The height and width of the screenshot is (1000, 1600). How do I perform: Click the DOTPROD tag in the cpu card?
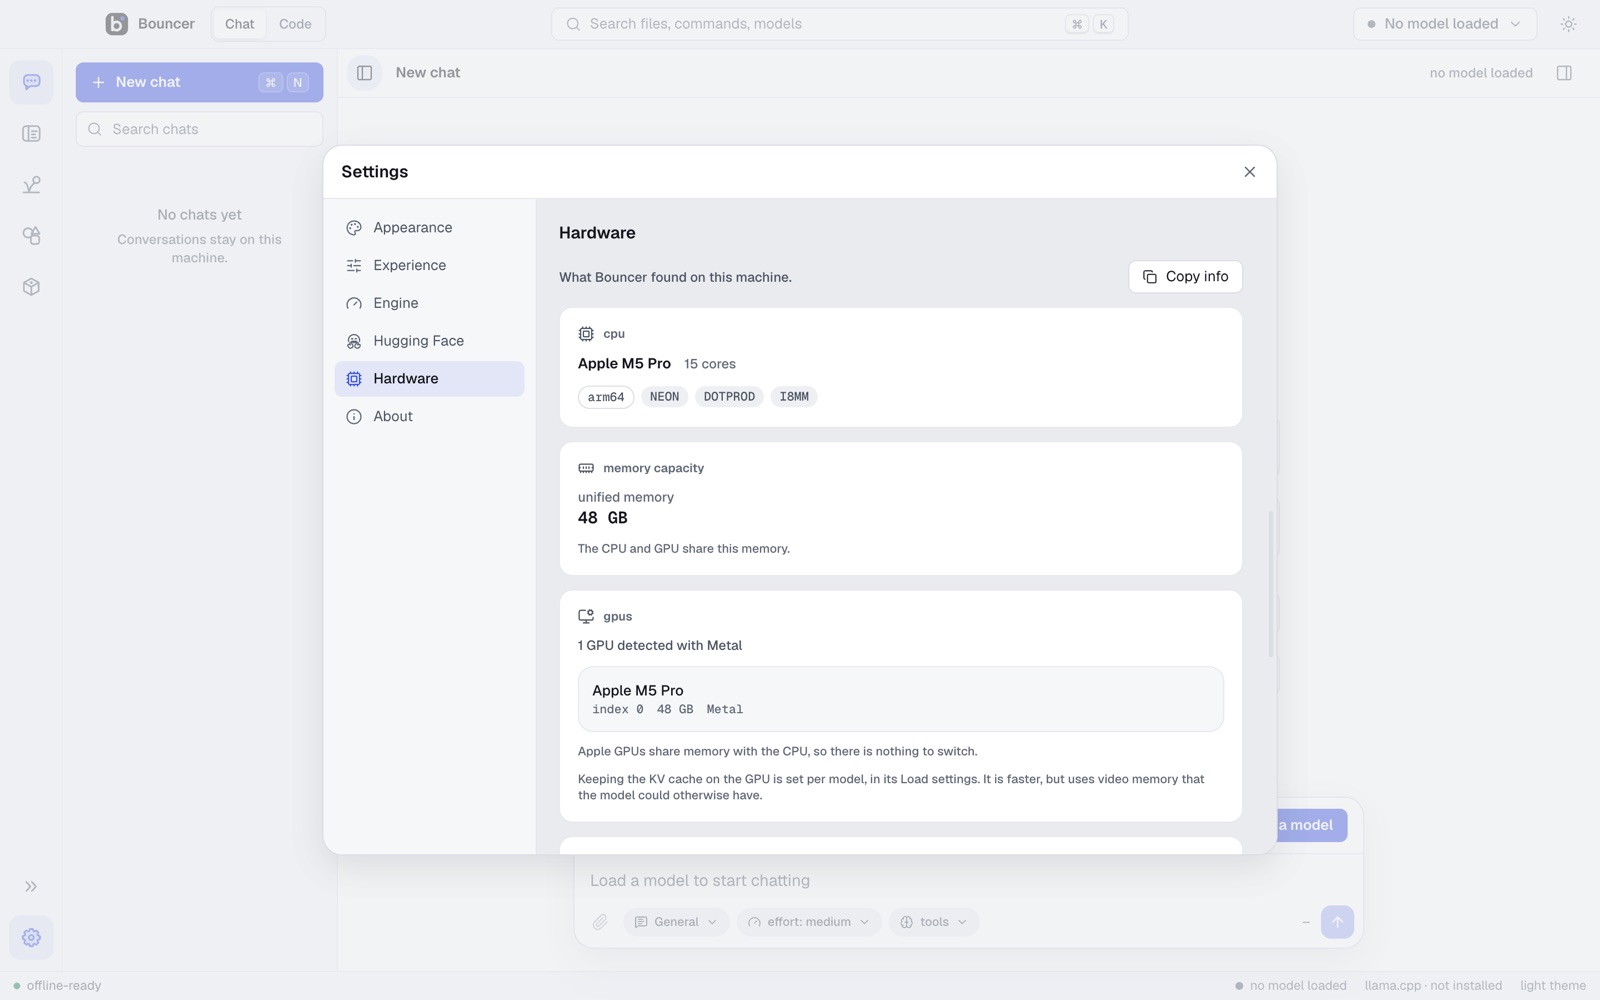729,397
